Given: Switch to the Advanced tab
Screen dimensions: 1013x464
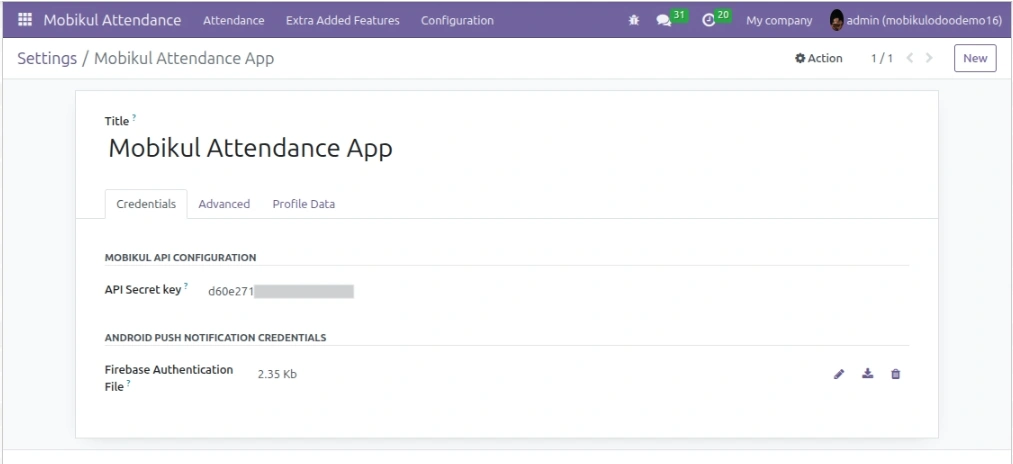Looking at the screenshot, I should tap(224, 204).
